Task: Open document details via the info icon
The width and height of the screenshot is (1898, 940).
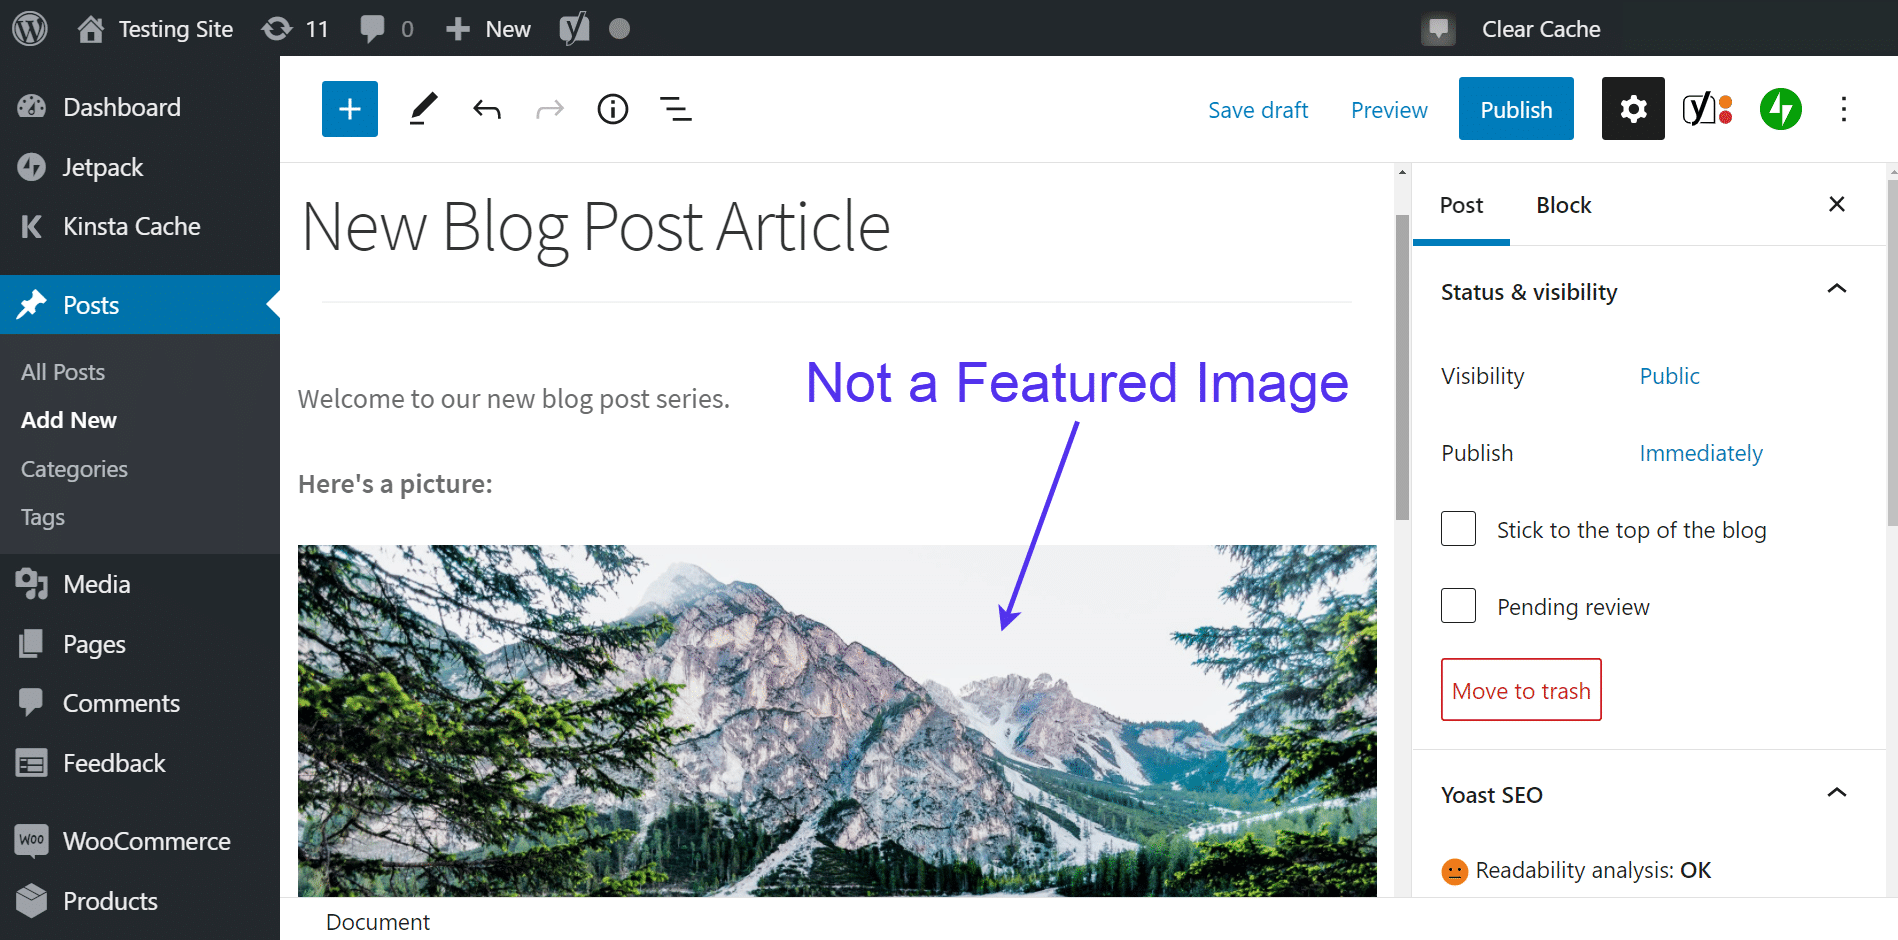Action: 612,108
